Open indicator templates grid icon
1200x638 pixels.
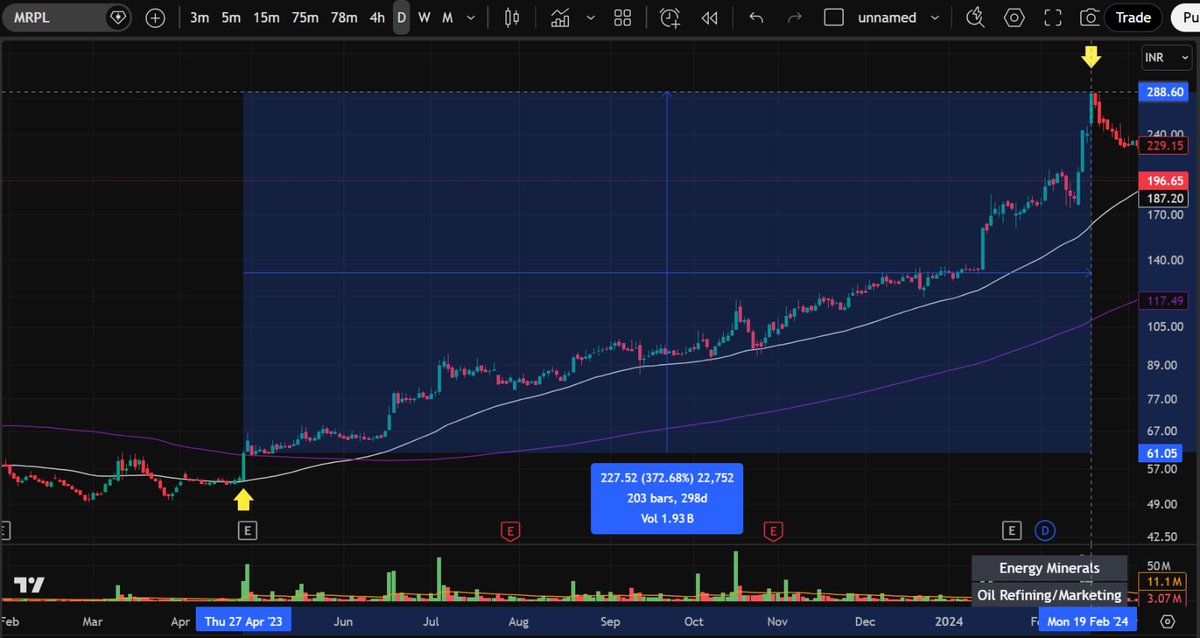623,18
